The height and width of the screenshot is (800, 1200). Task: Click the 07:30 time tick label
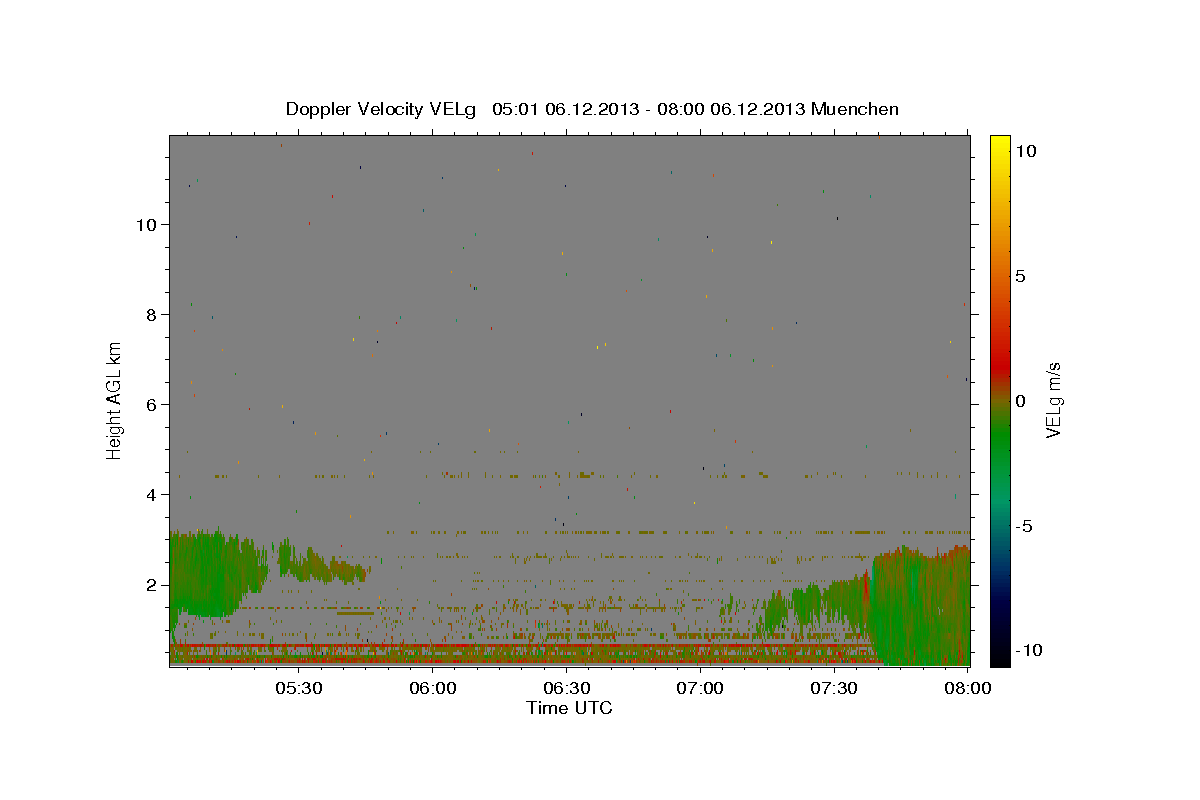click(x=835, y=688)
